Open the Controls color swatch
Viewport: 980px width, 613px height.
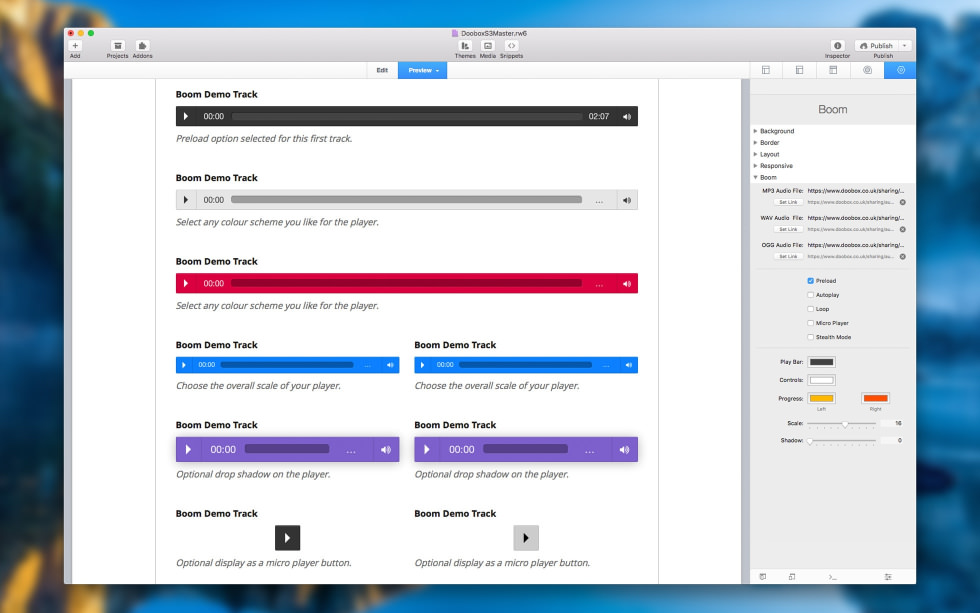(x=821, y=380)
